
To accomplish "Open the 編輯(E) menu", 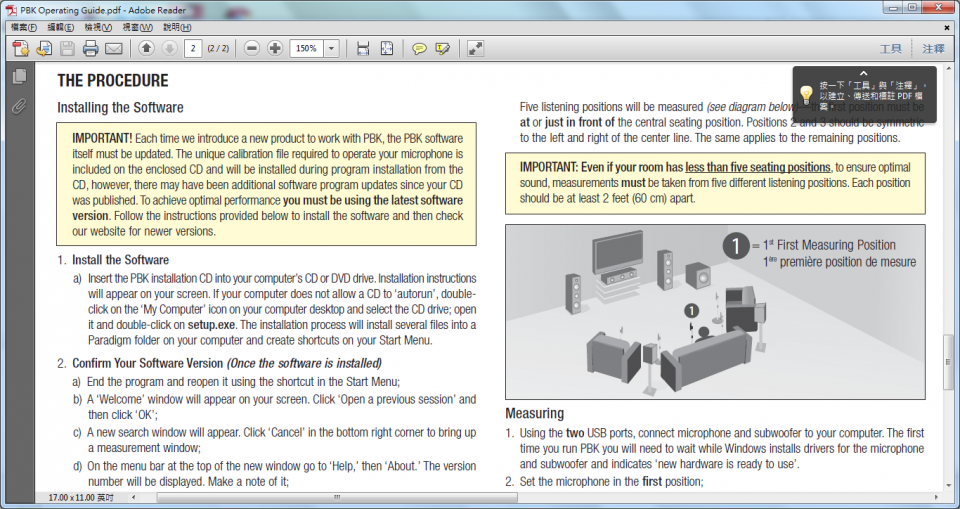I will (61, 27).
